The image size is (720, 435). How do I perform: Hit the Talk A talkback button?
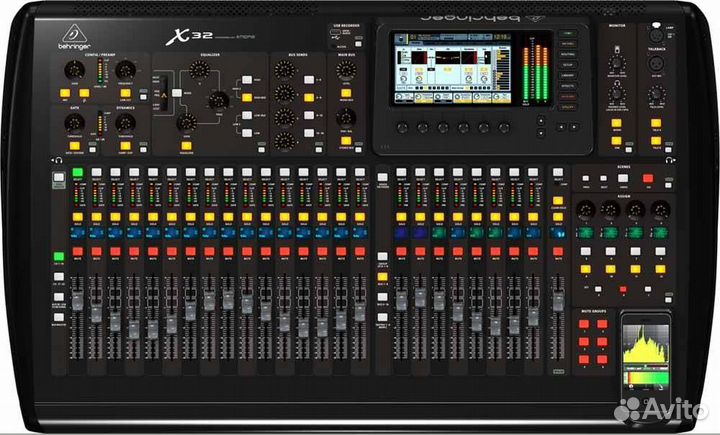(x=656, y=123)
